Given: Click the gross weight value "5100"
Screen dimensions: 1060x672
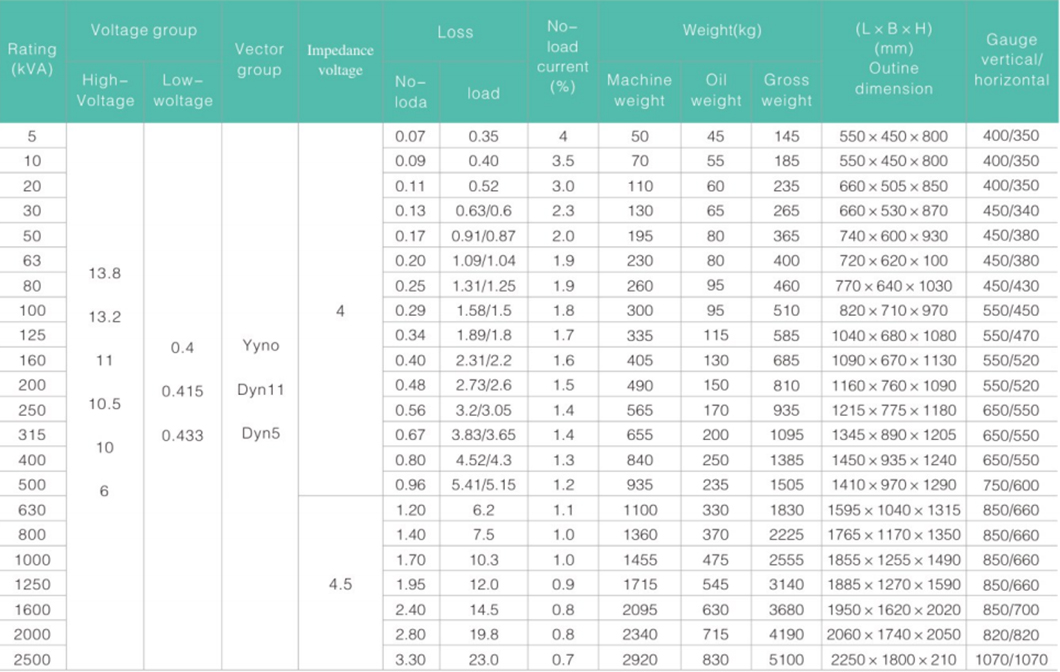Looking at the screenshot, I should (786, 659).
